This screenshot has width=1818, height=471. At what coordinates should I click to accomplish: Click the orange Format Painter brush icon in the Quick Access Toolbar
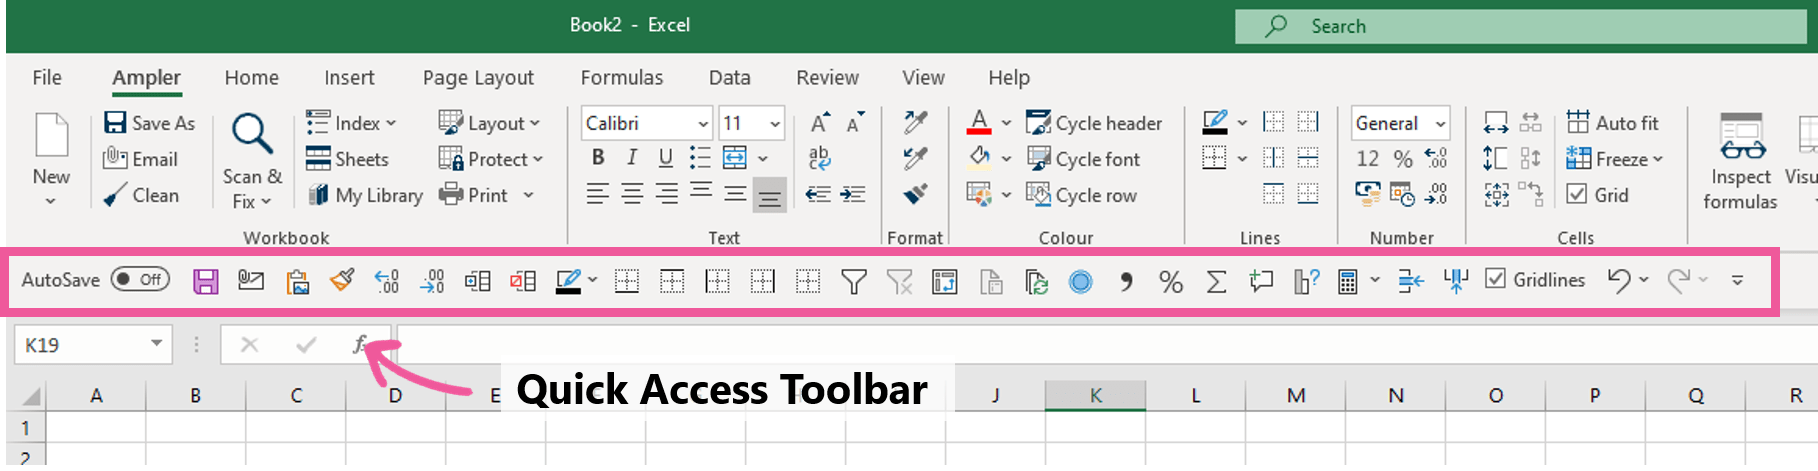[342, 280]
